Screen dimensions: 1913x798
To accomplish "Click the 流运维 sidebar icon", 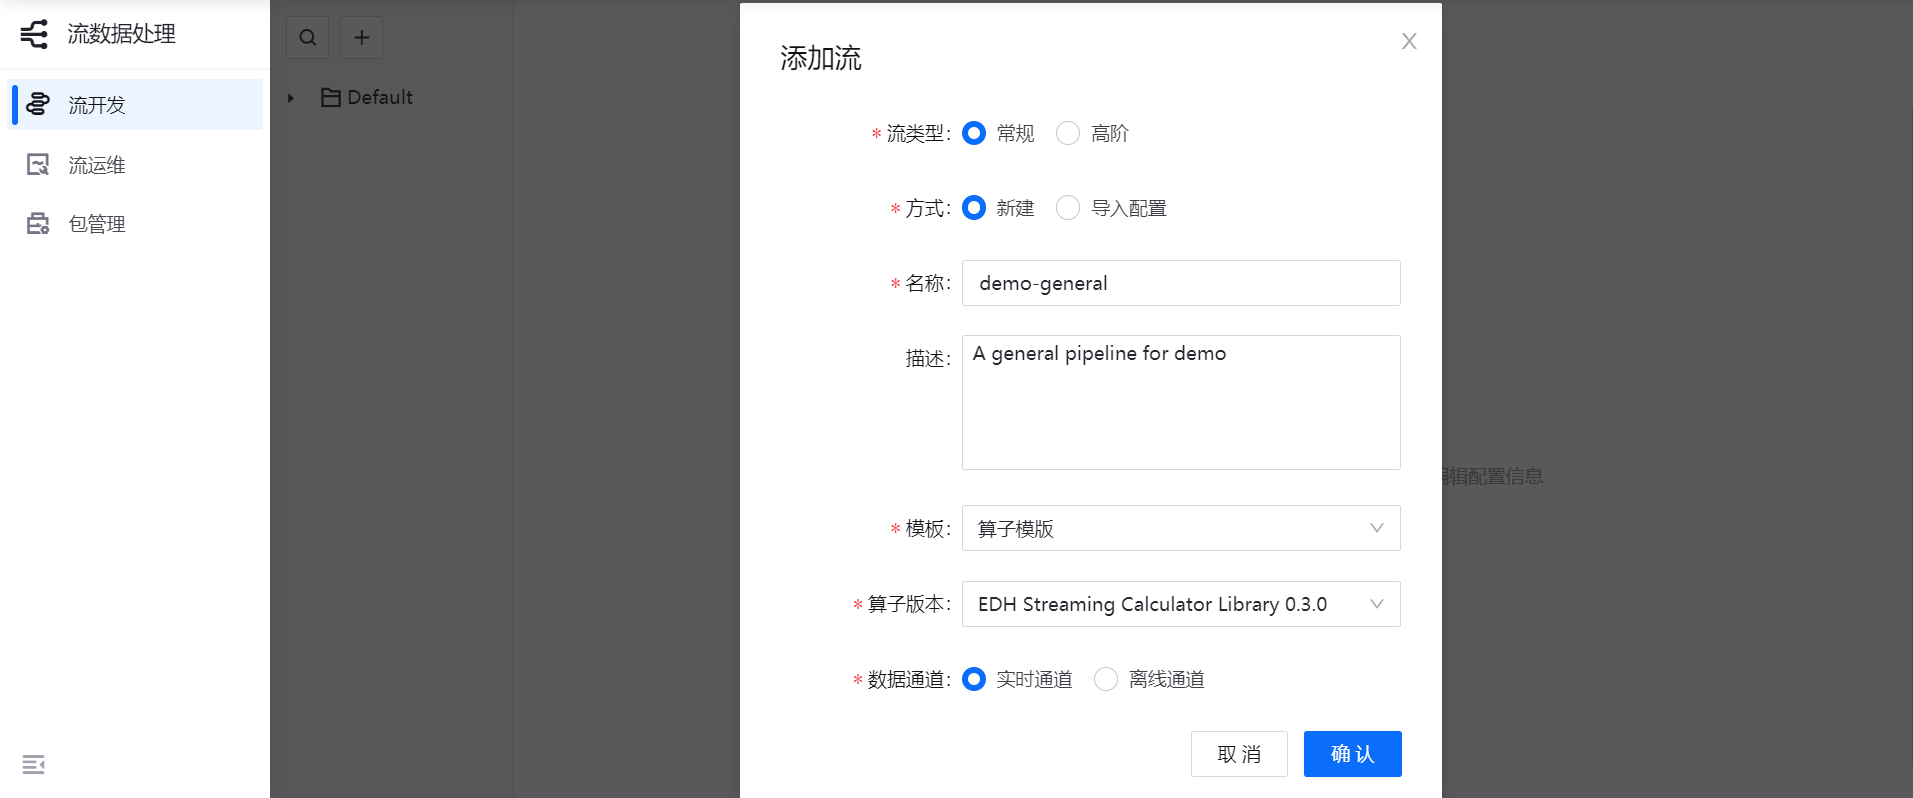I will click(38, 164).
